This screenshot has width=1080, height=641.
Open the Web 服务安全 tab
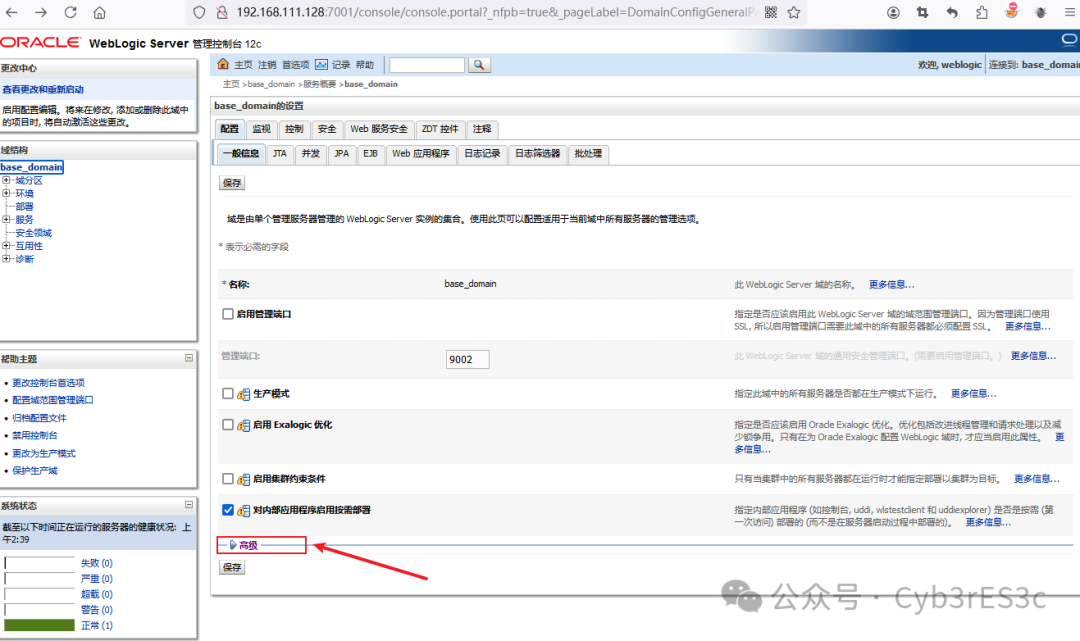(379, 129)
